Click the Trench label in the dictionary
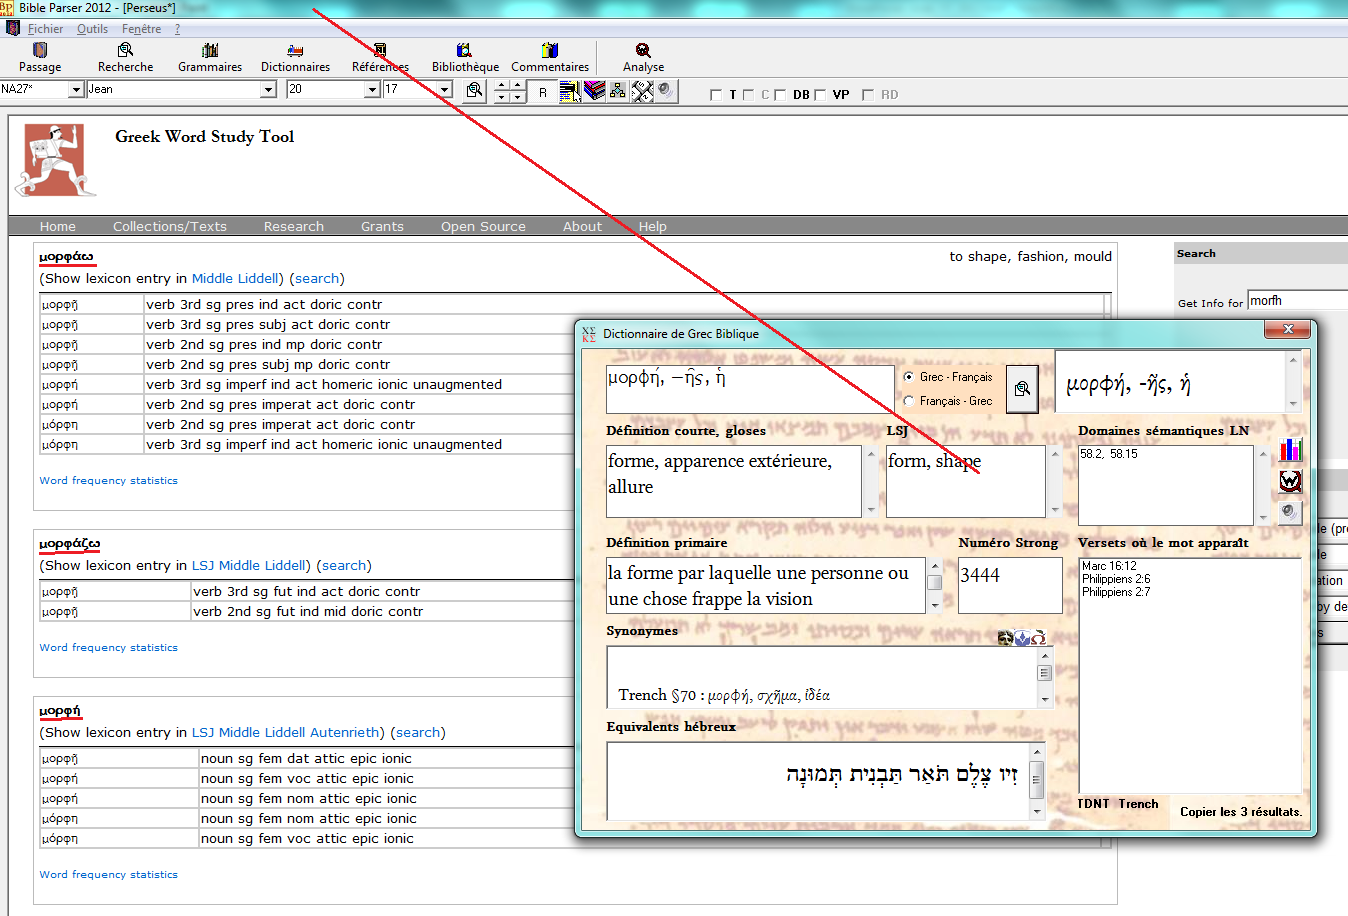The image size is (1348, 916). 1138,804
